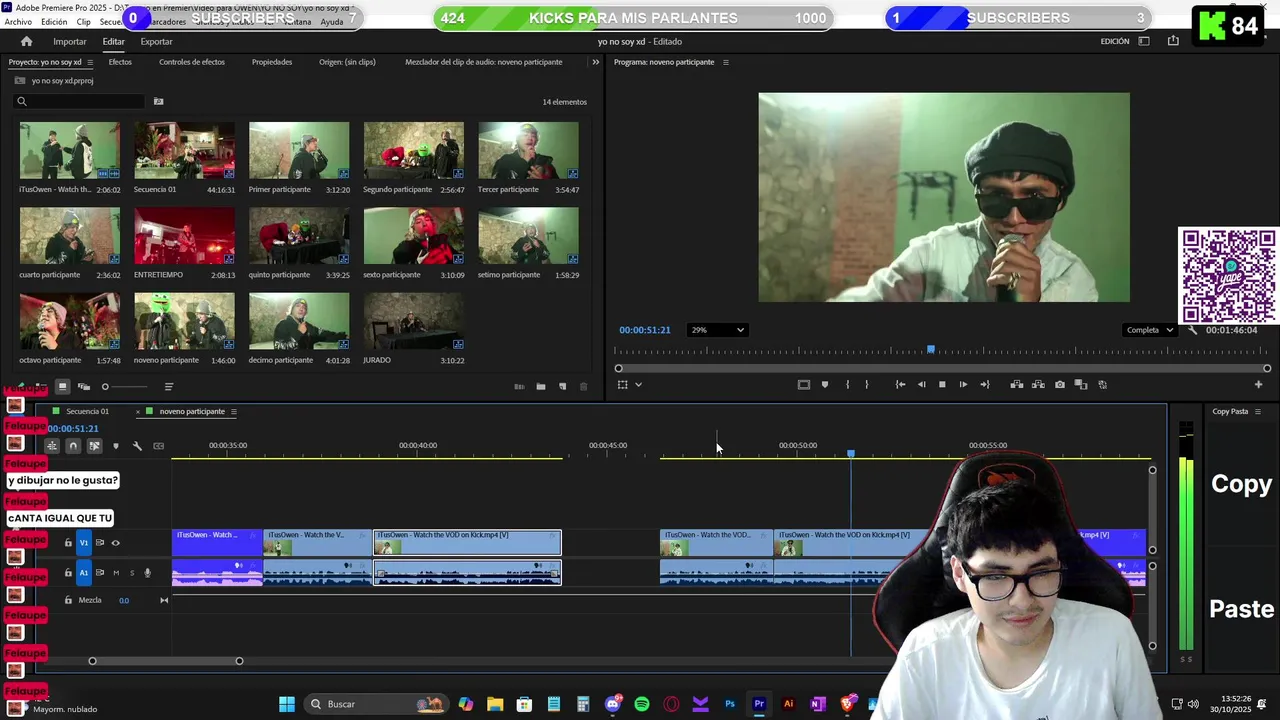Click the Share export icon at top right
This screenshot has height=720, width=1280.
click(x=1173, y=41)
